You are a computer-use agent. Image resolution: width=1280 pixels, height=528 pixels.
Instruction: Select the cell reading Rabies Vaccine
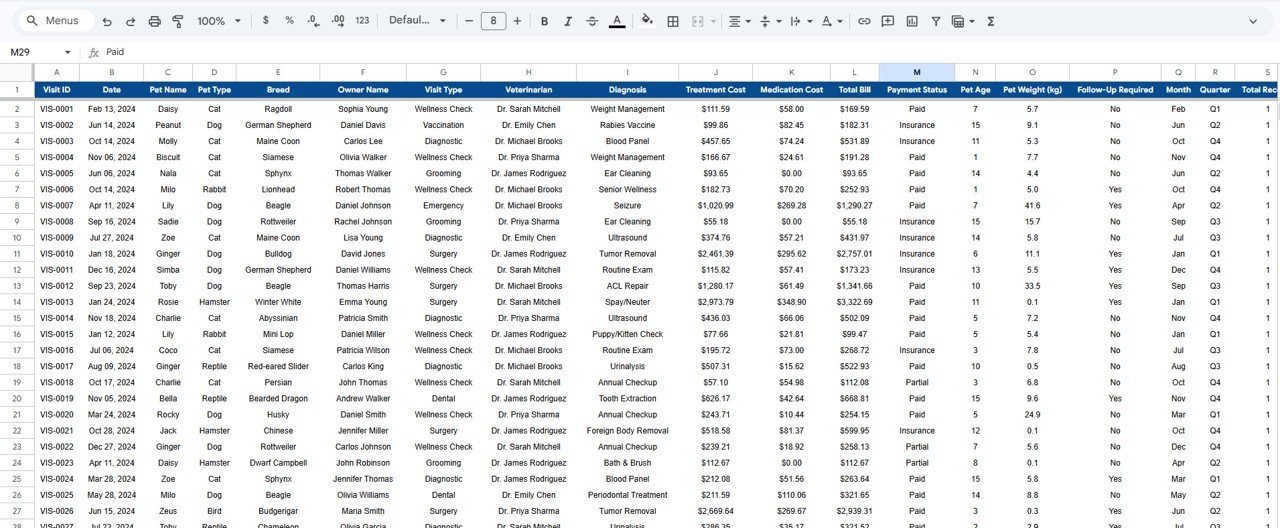click(628, 125)
